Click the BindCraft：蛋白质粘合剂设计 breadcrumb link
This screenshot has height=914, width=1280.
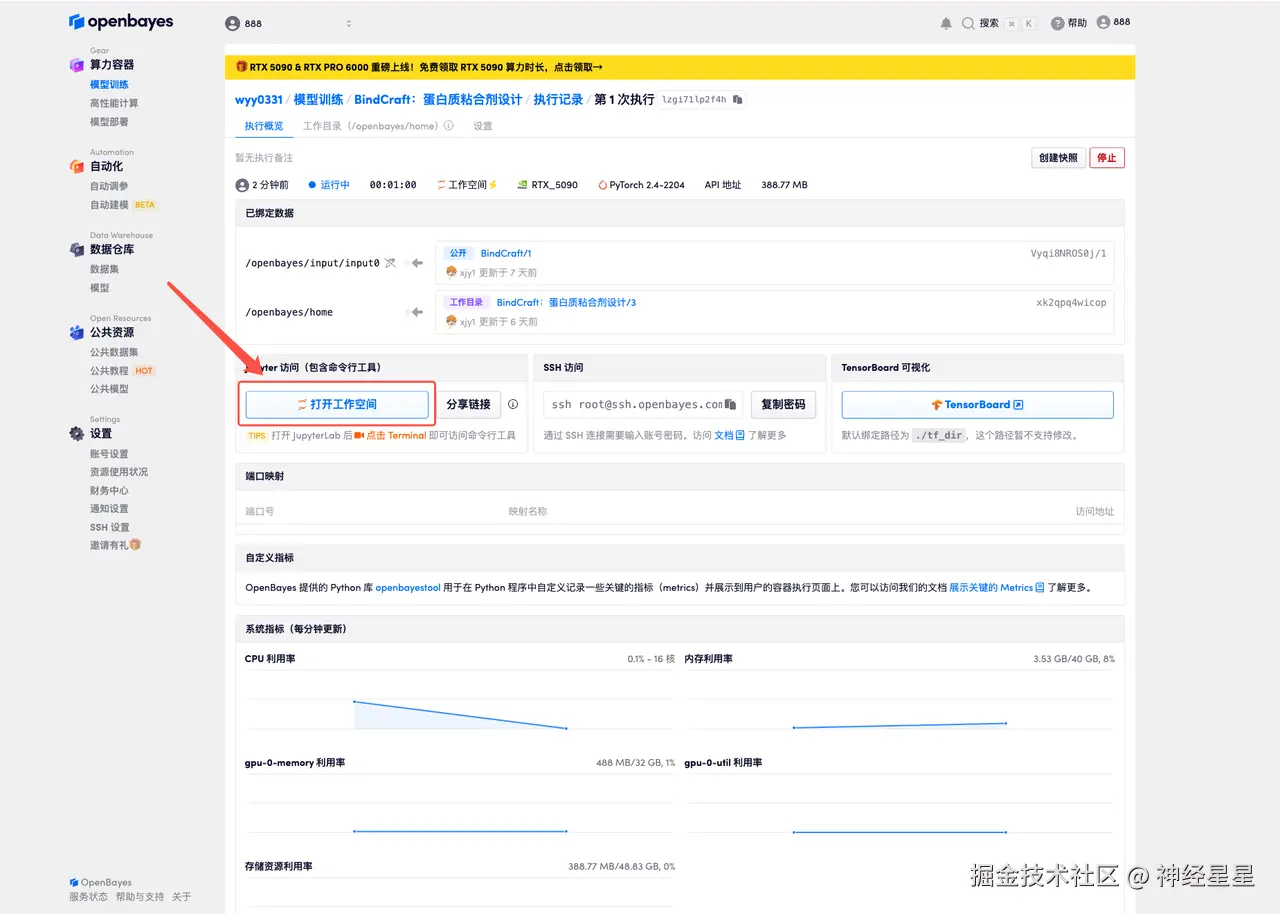[438, 100]
